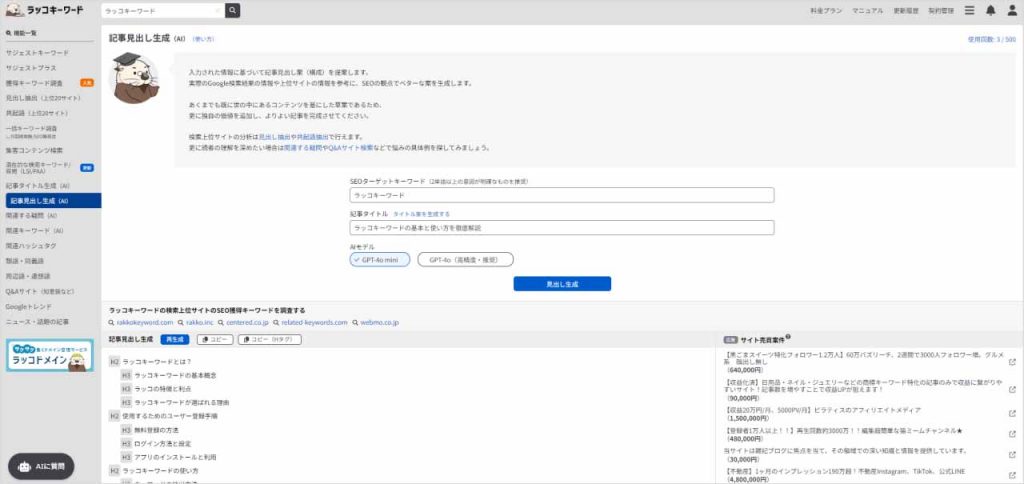
Task: Open external link icon for 640,000円 listing
Action: coord(1012,362)
